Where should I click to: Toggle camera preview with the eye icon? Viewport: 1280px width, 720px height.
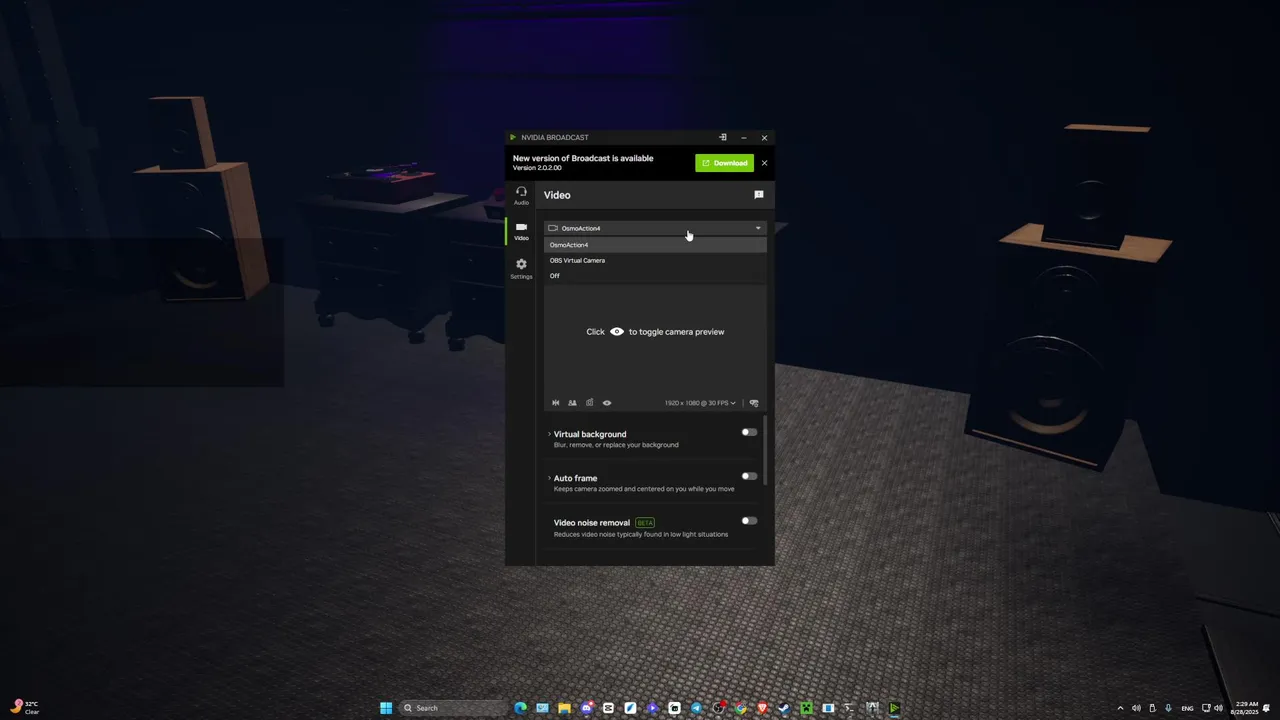(x=606, y=403)
